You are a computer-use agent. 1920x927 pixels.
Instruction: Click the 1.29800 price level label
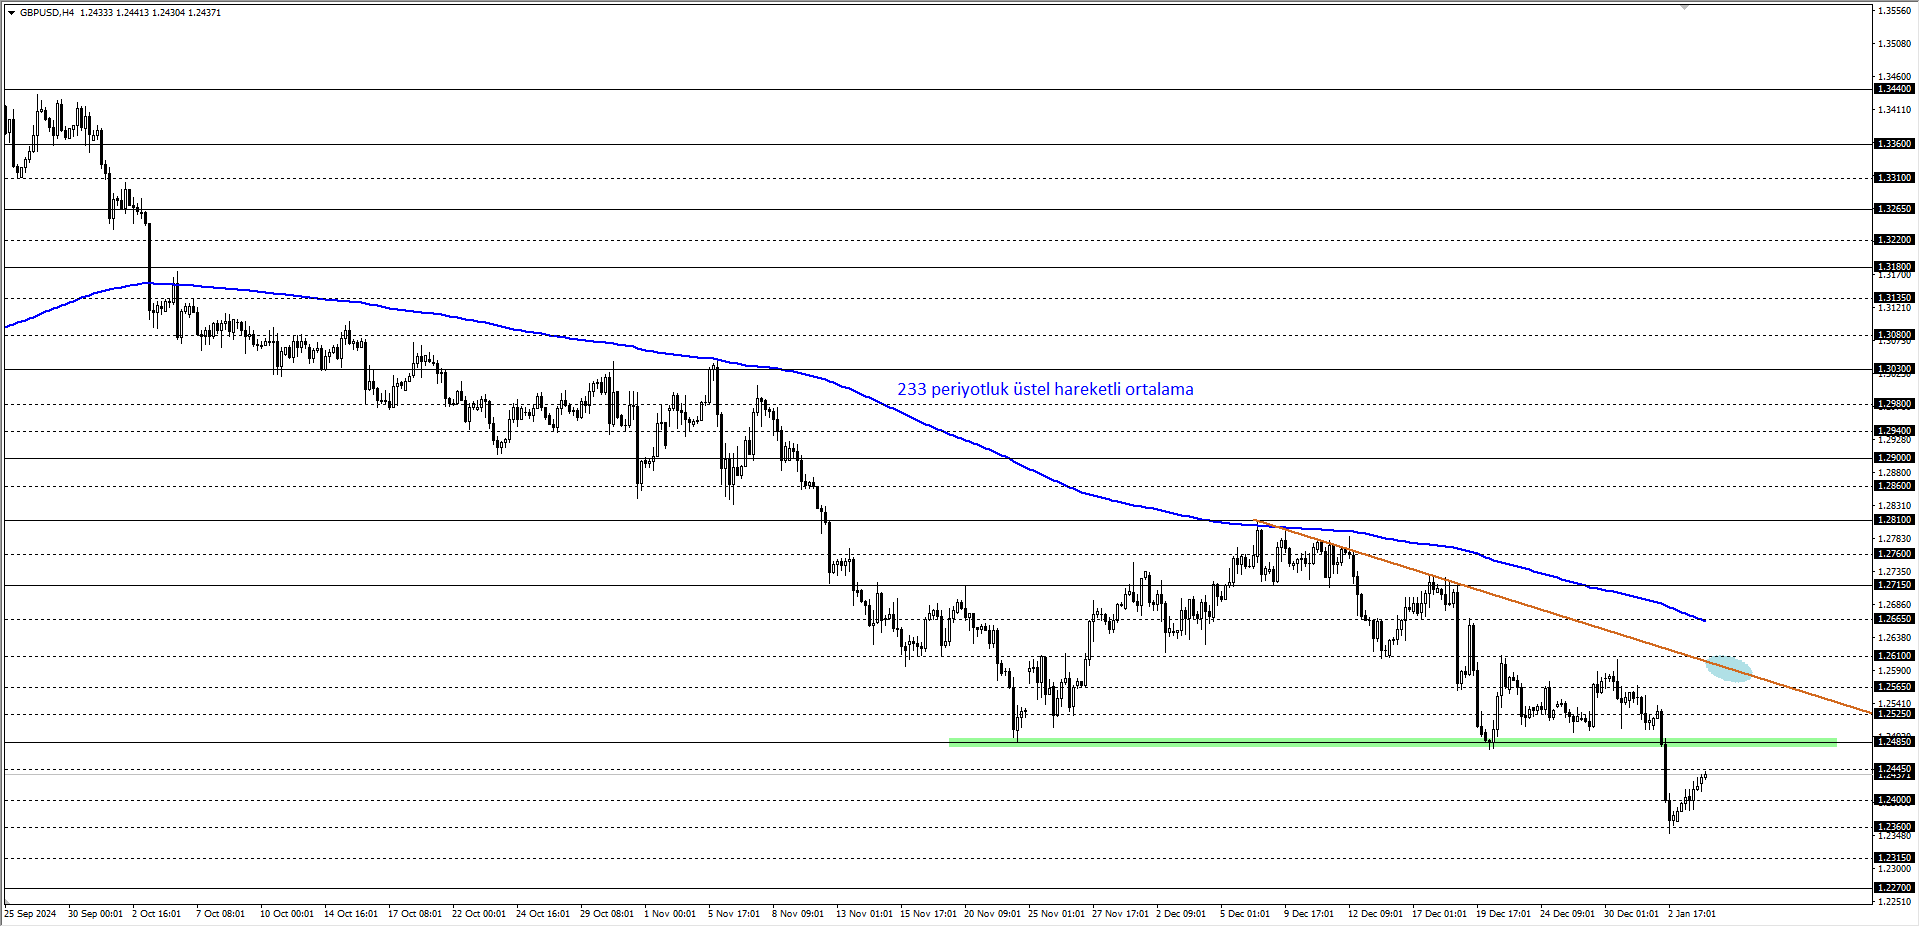(1894, 404)
